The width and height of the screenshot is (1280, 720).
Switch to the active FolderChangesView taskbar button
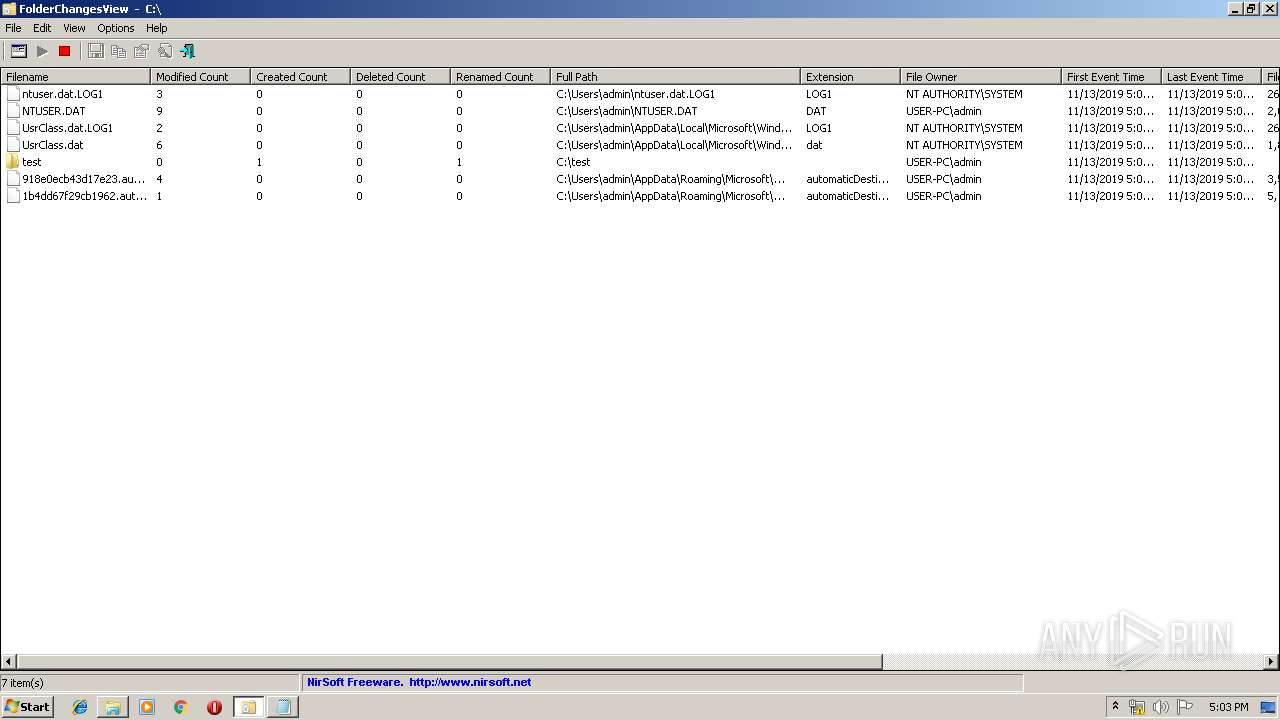tap(248, 707)
